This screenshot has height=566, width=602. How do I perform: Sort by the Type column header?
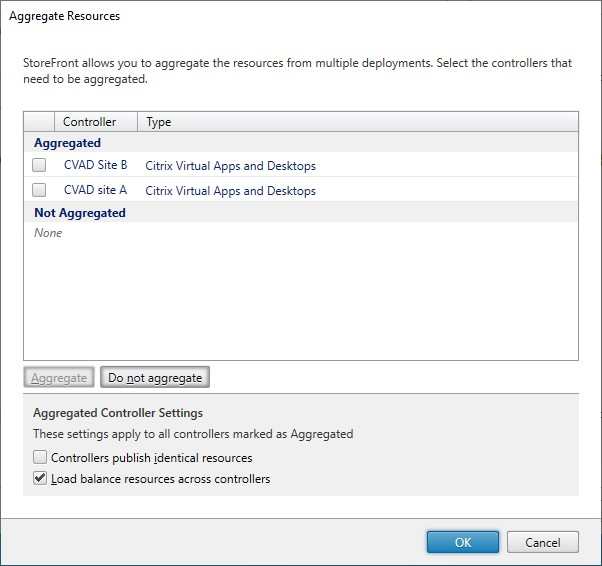coord(159,122)
